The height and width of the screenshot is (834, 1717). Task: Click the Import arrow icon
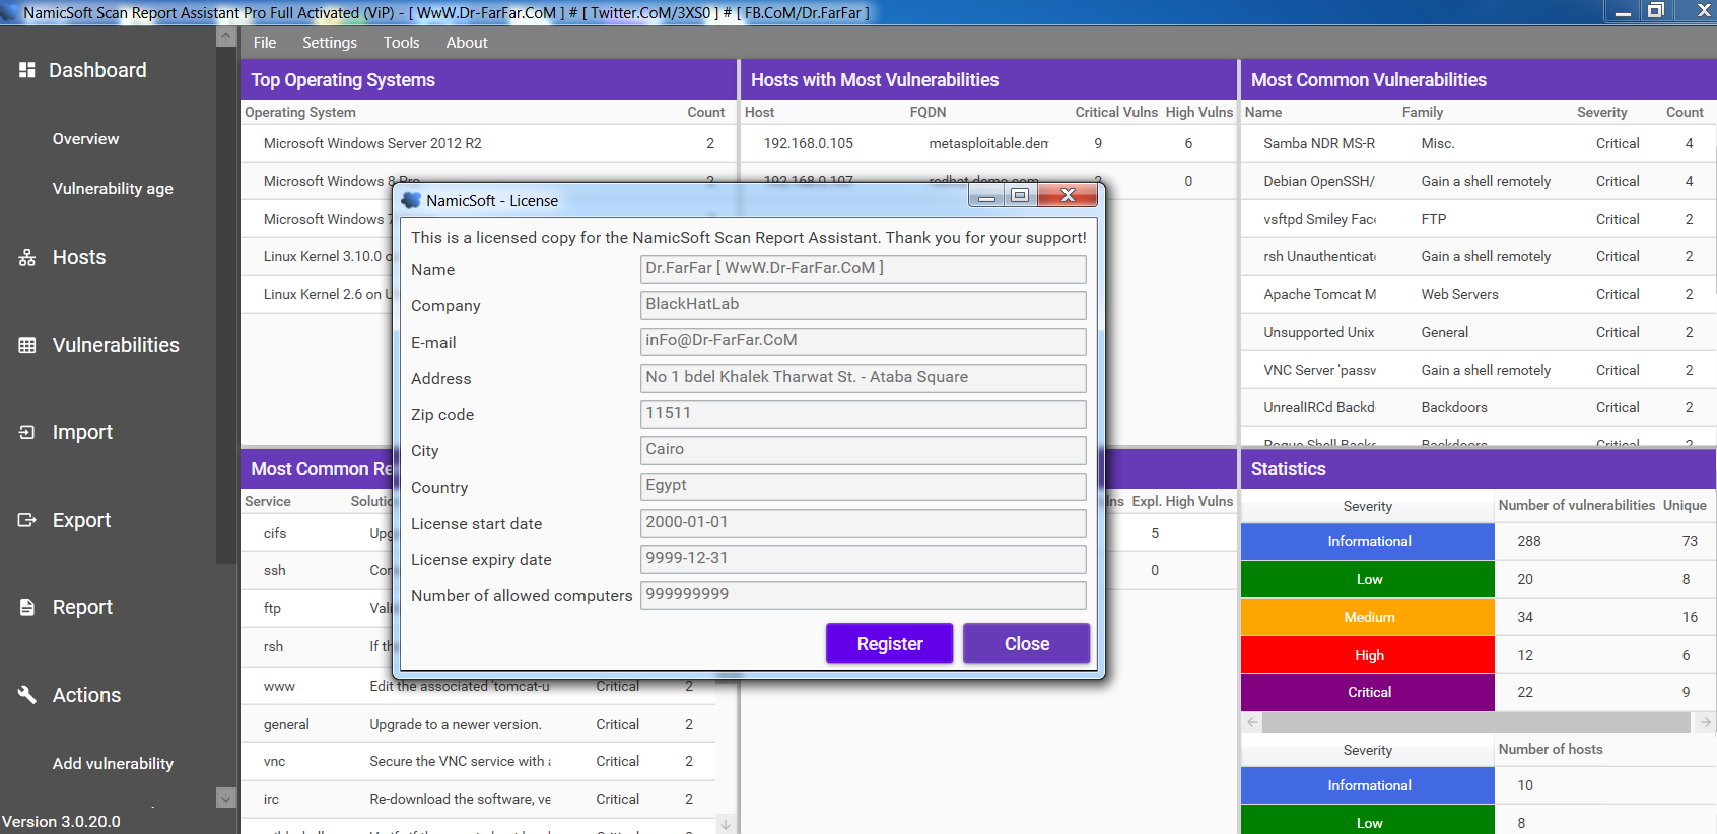tap(27, 433)
